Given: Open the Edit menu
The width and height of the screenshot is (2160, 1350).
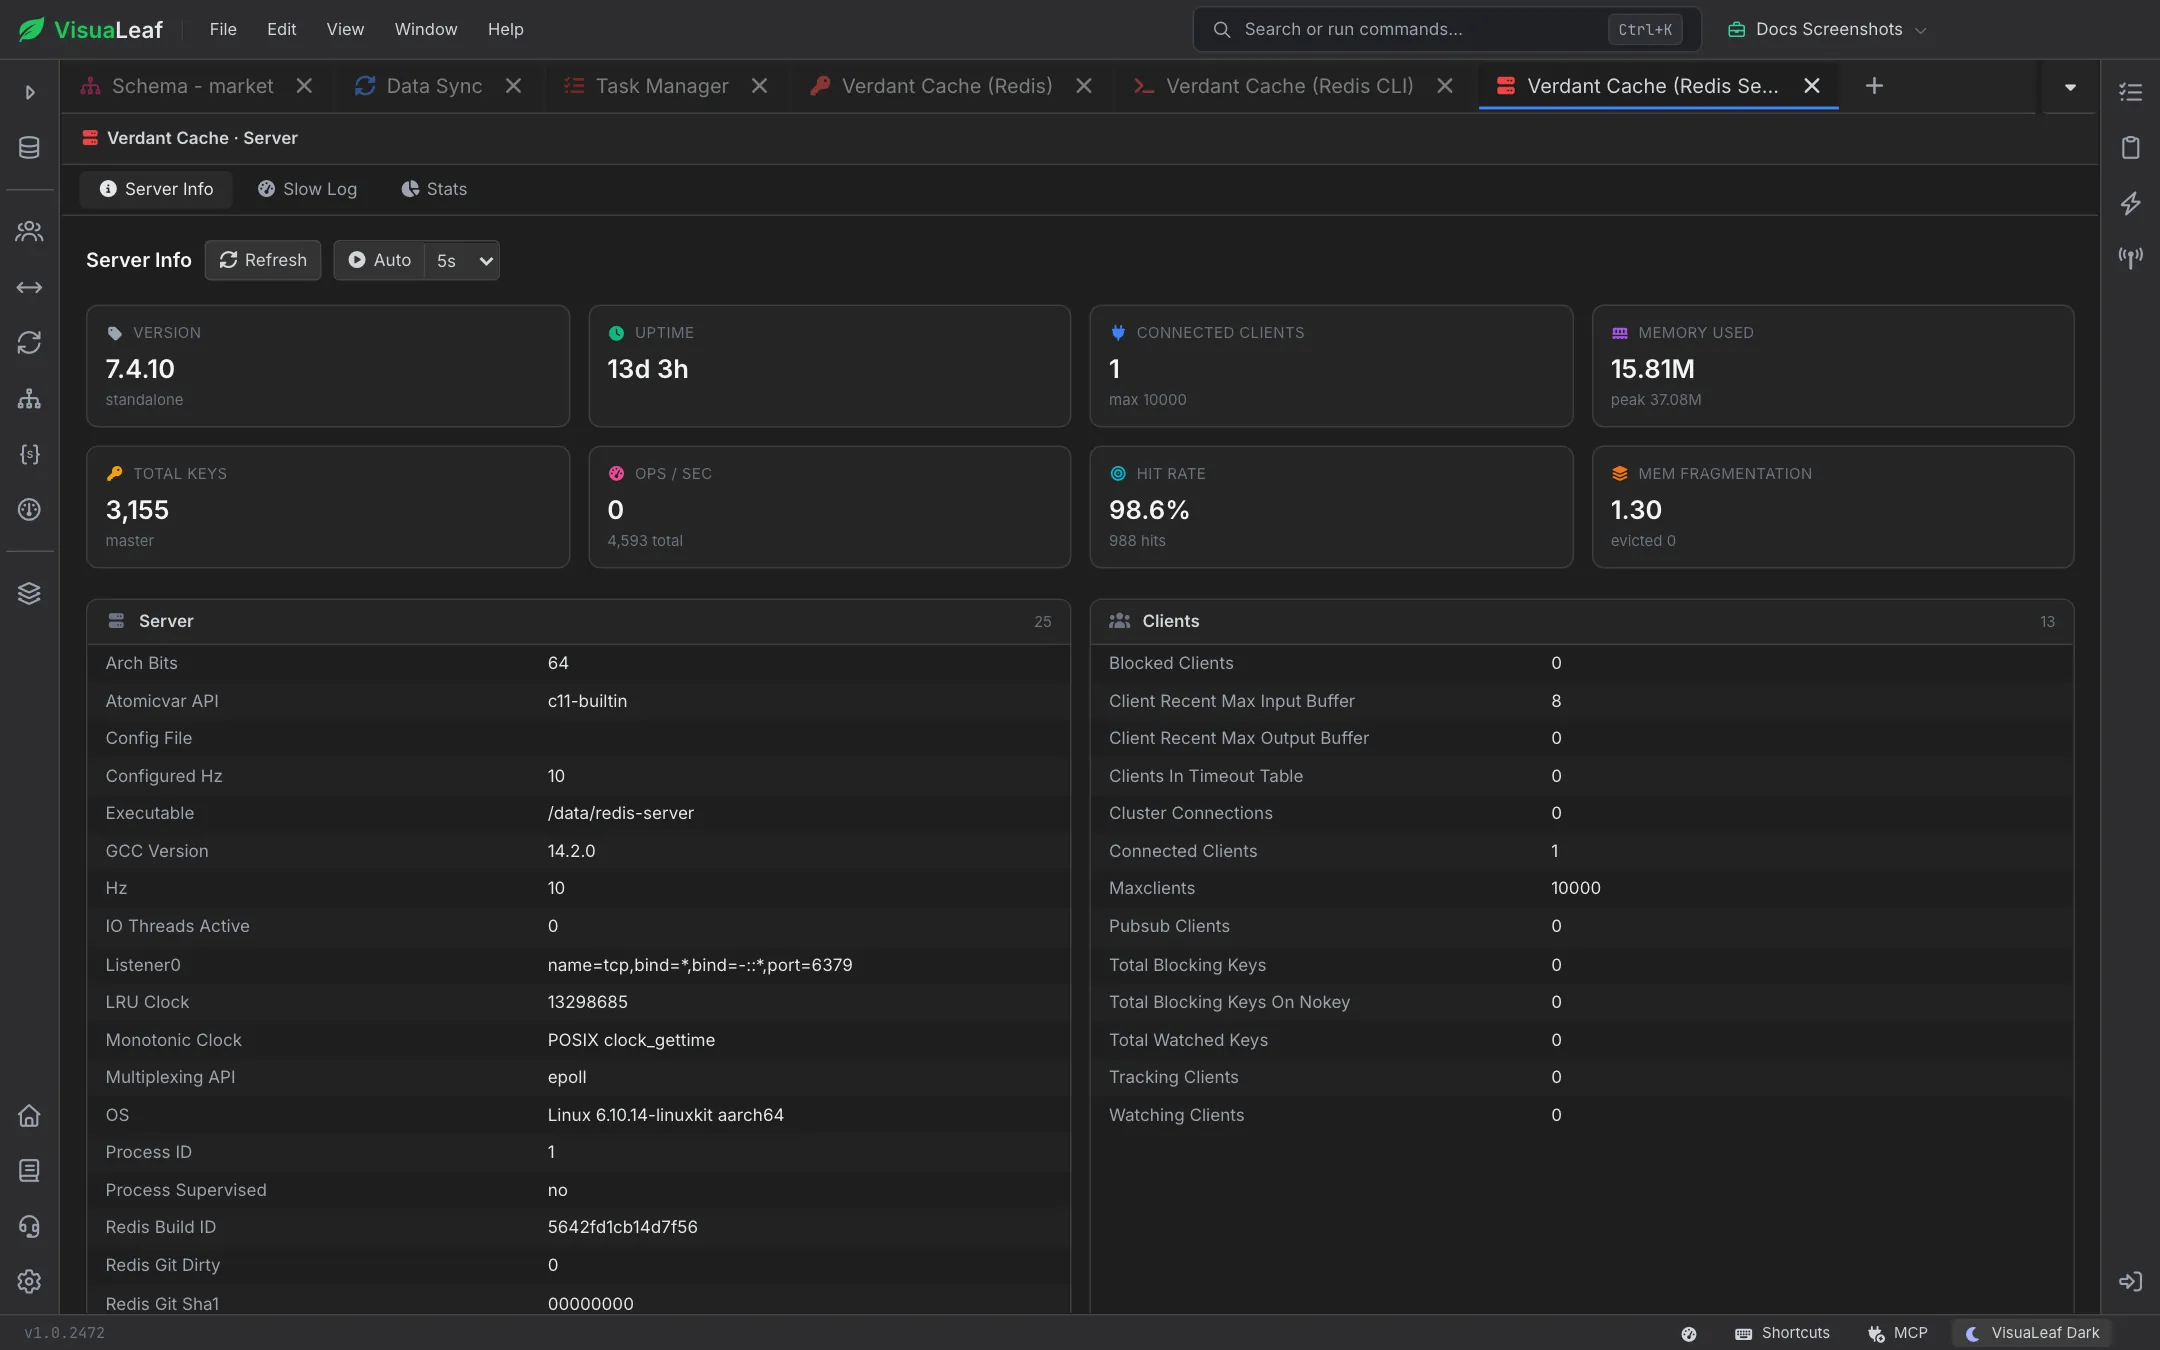Looking at the screenshot, I should (281, 29).
